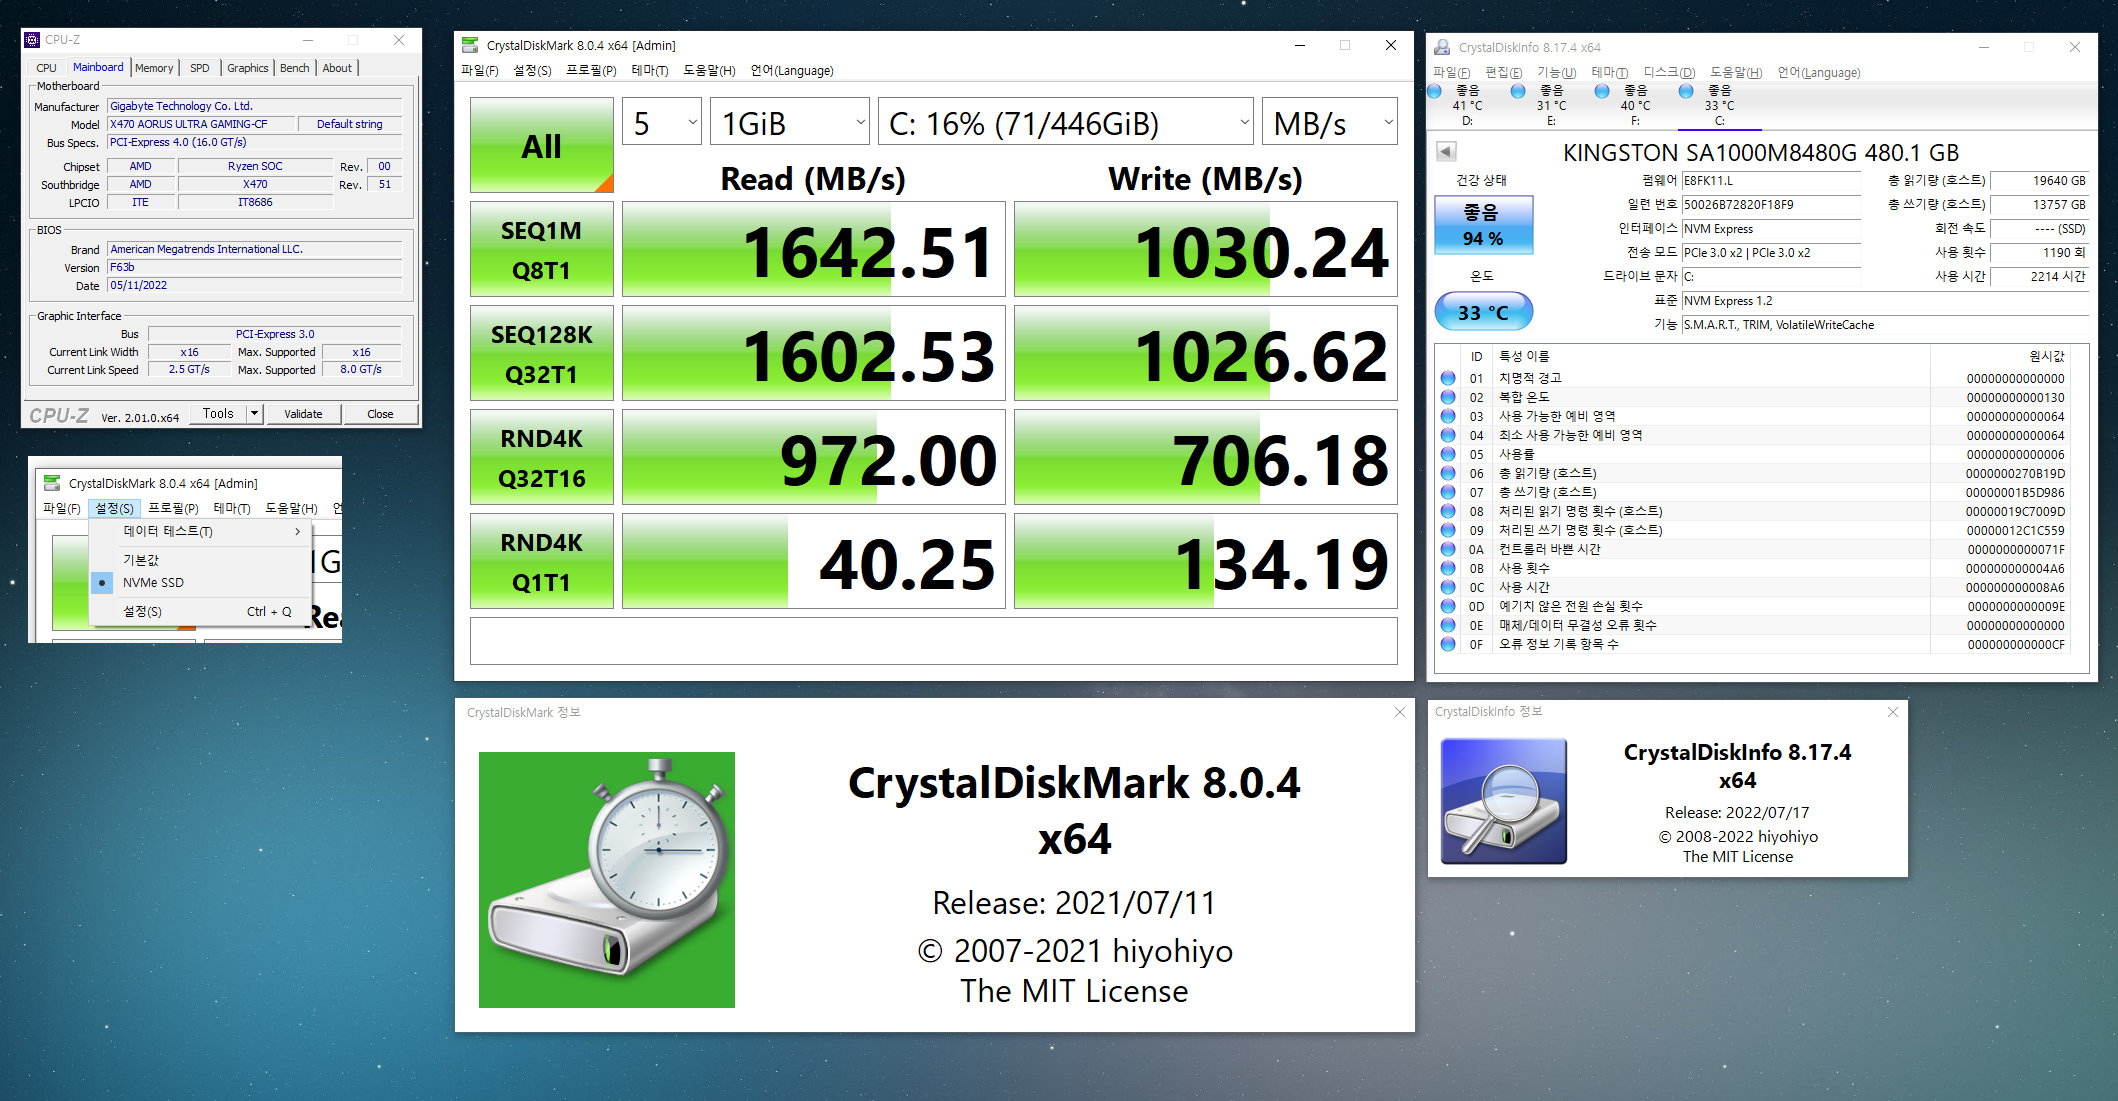Run the RND4K Q32T16 test button
The height and width of the screenshot is (1101, 2118).
point(542,458)
